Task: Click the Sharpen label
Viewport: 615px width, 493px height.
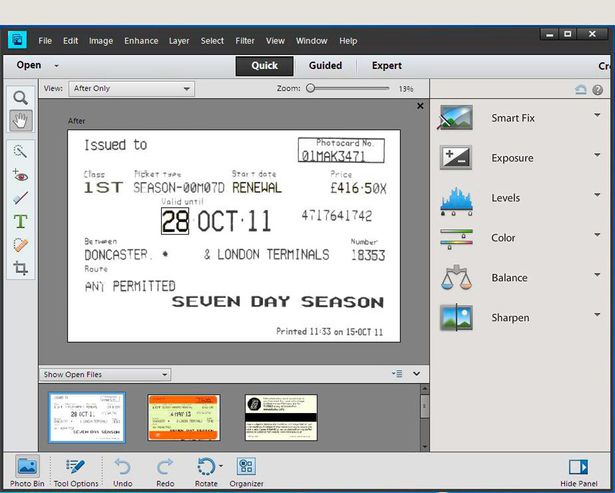Action: tap(510, 318)
